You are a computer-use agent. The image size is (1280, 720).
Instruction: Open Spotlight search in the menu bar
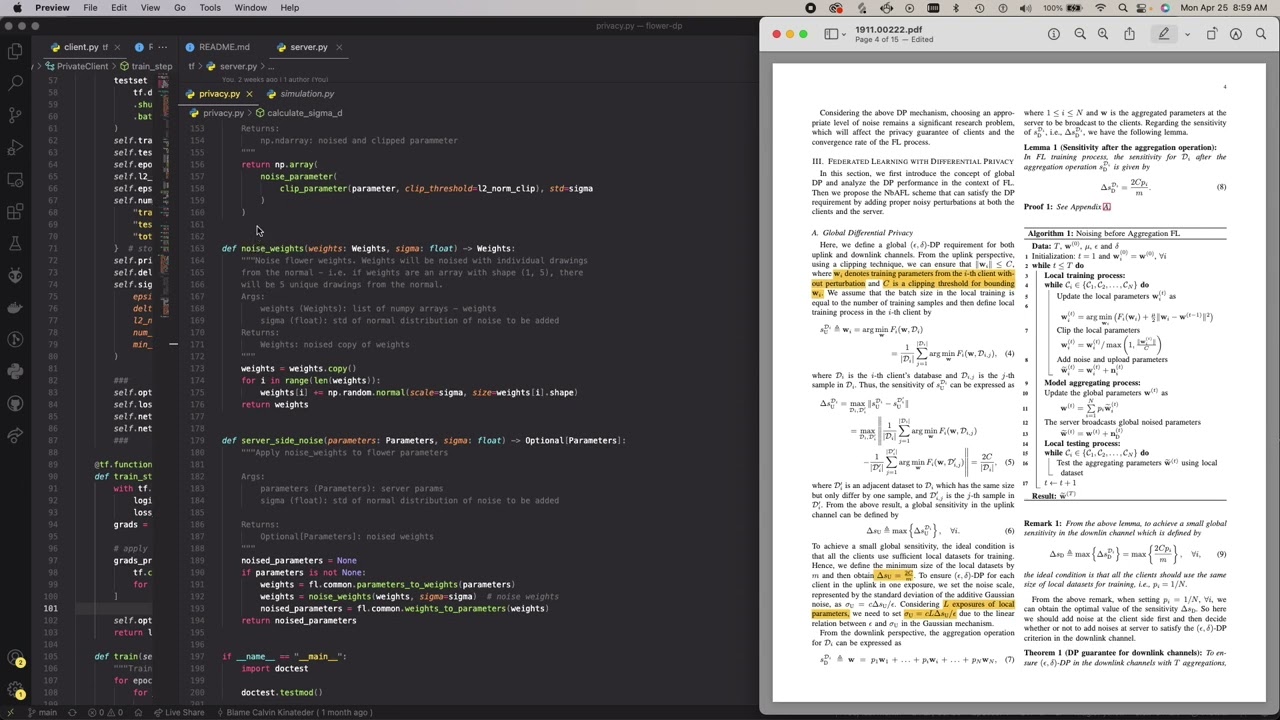point(1123,8)
